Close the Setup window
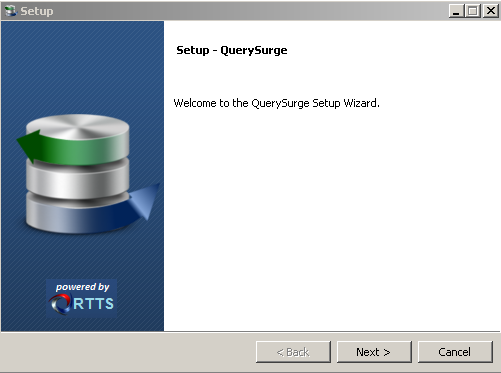This screenshot has width=501, height=373. click(491, 11)
